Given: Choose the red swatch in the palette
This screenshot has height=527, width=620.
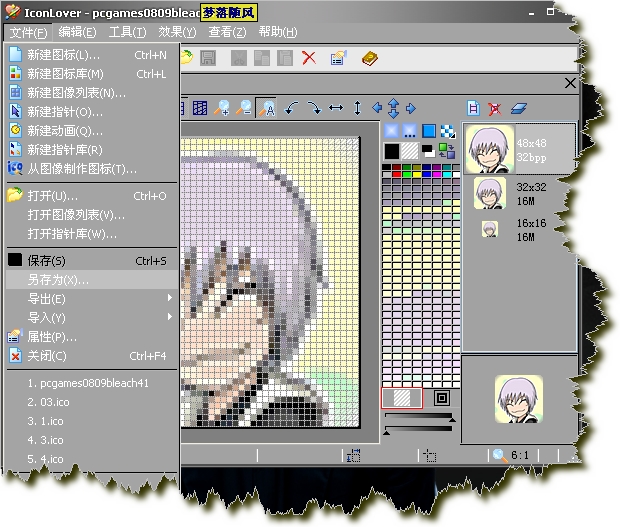Looking at the screenshot, I should (397, 174).
